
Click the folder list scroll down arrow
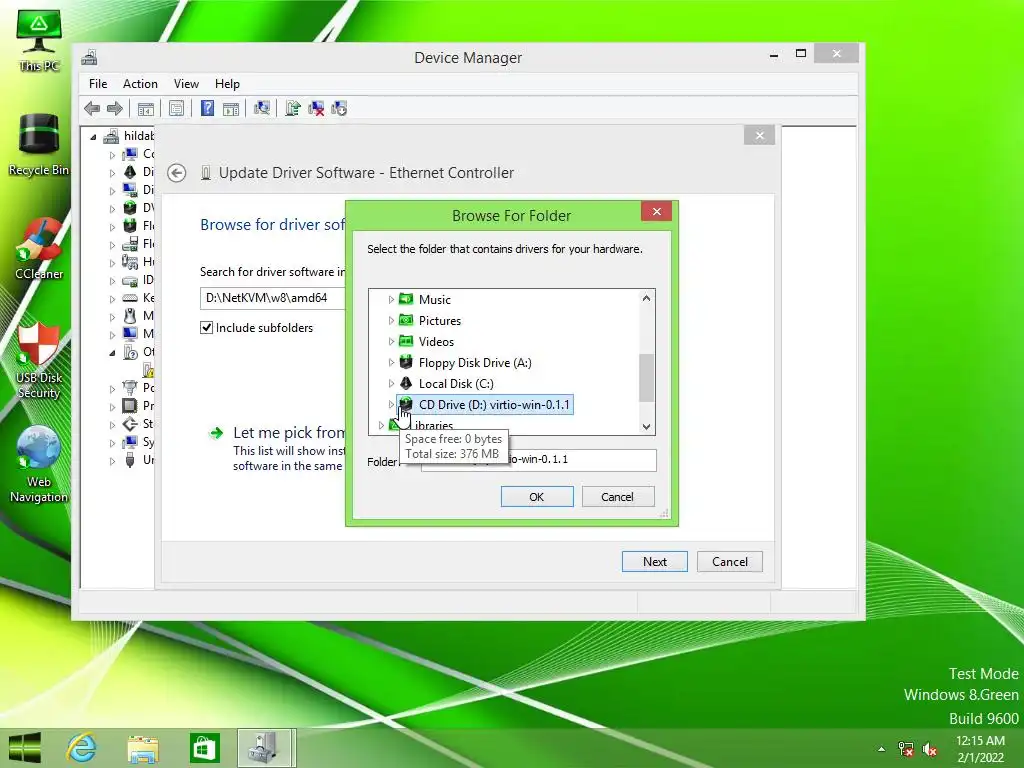[647, 426]
